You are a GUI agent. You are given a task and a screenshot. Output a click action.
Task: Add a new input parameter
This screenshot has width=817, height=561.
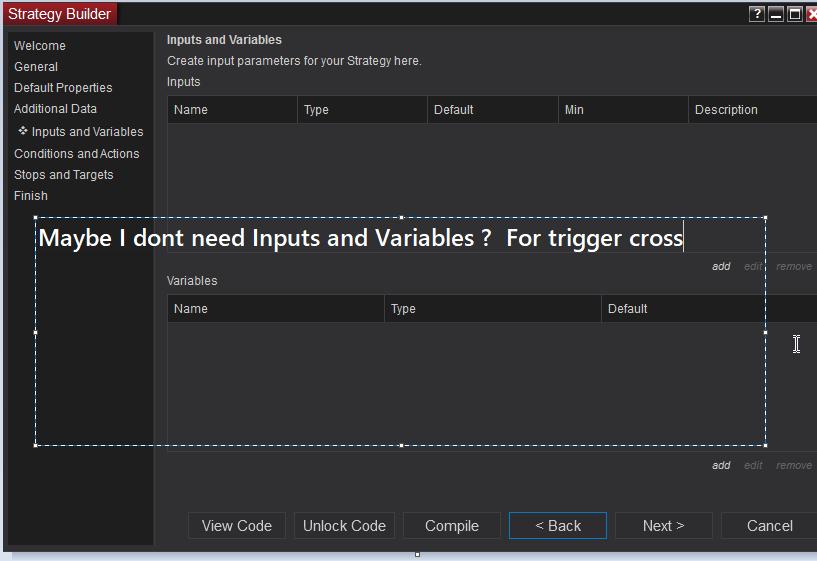tap(721, 267)
